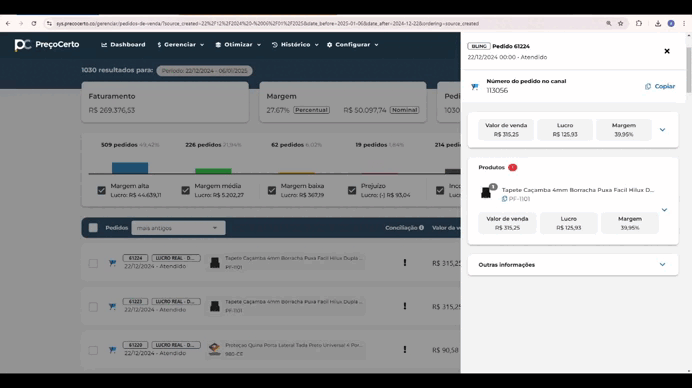
Task: Click the 61220 order number tag
Action: [135, 345]
